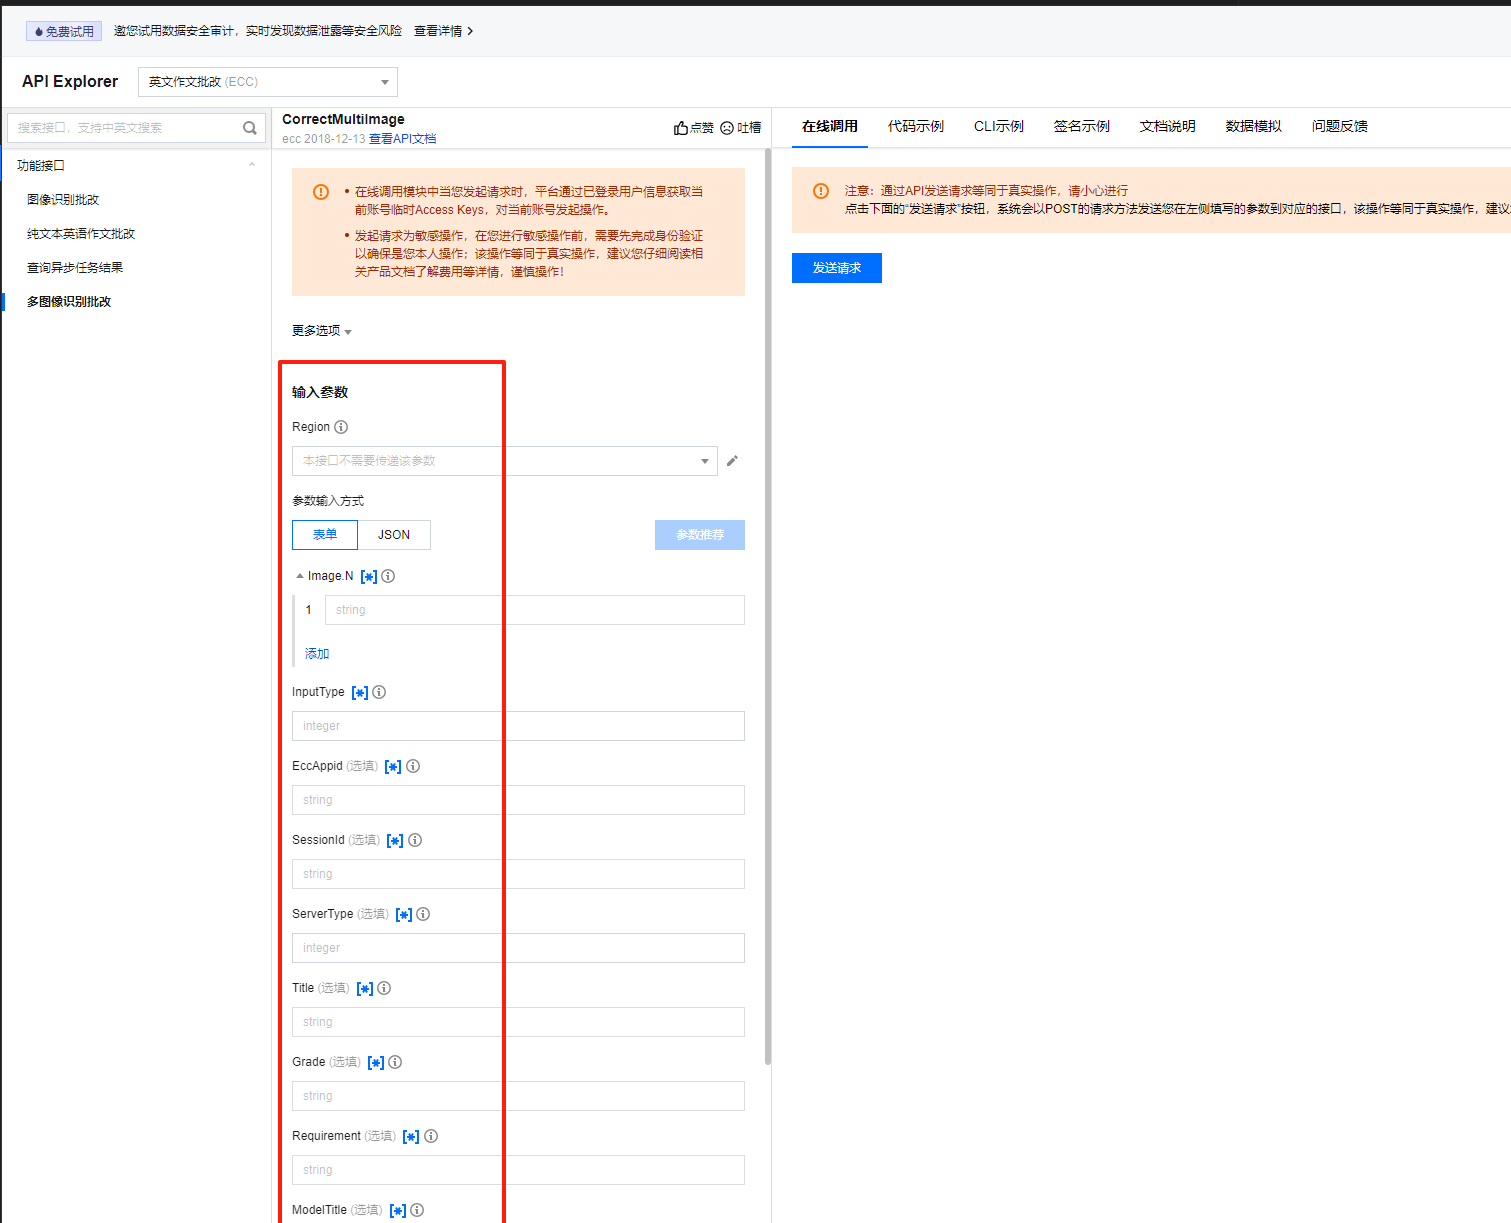Click the variable [*] icon for EccAppid
This screenshot has height=1223, width=1511.
coord(393,767)
